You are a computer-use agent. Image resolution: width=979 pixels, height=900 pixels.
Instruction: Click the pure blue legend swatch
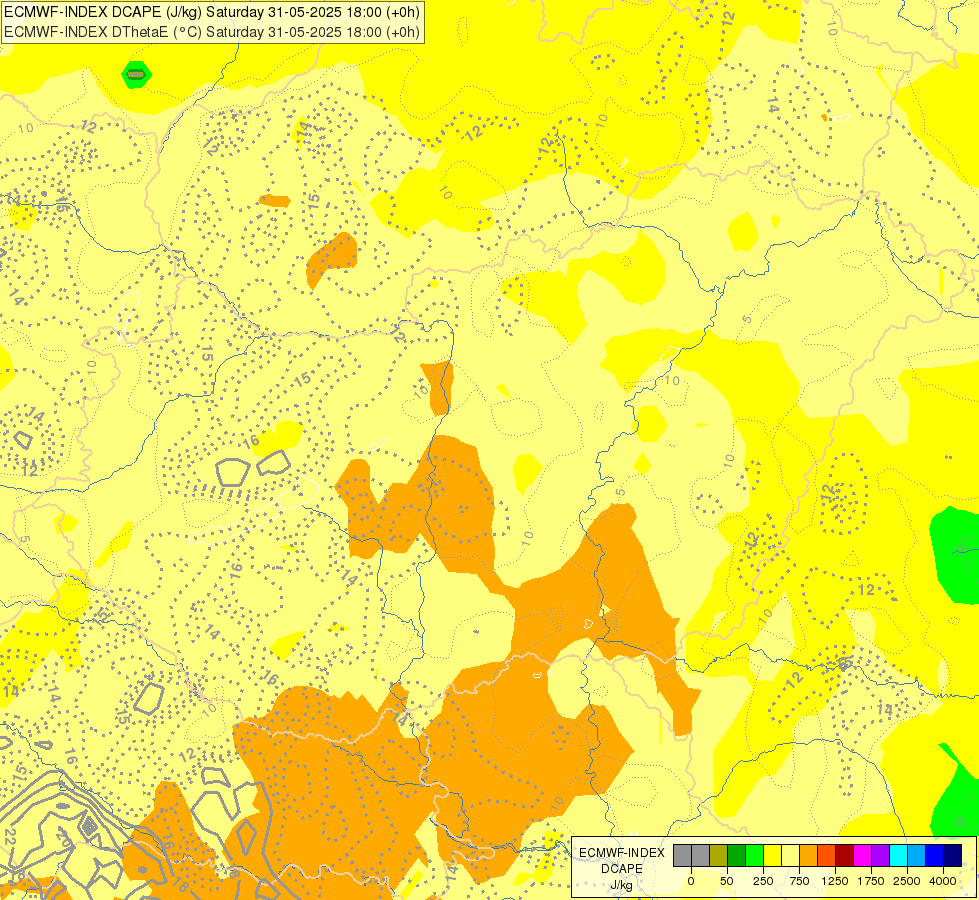pyautogui.click(x=935, y=856)
